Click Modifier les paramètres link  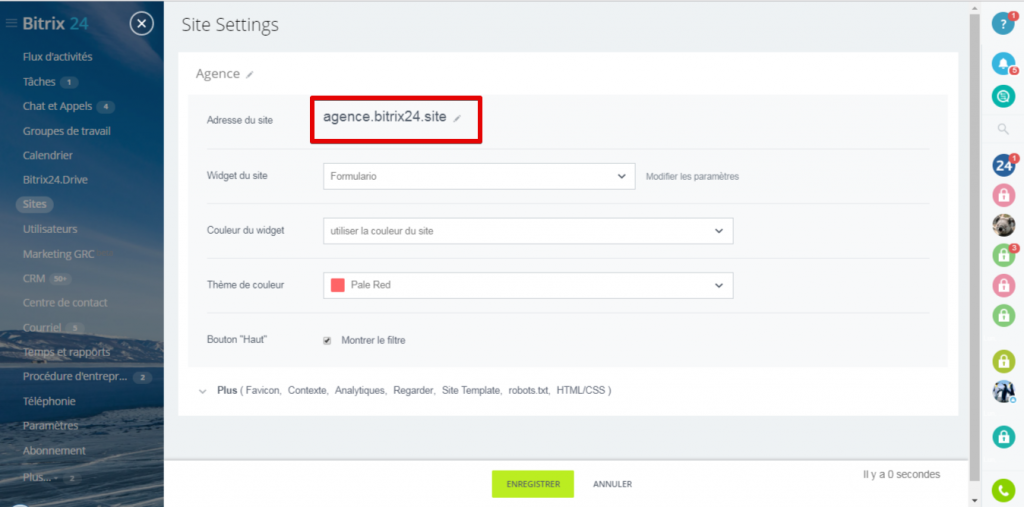692,176
